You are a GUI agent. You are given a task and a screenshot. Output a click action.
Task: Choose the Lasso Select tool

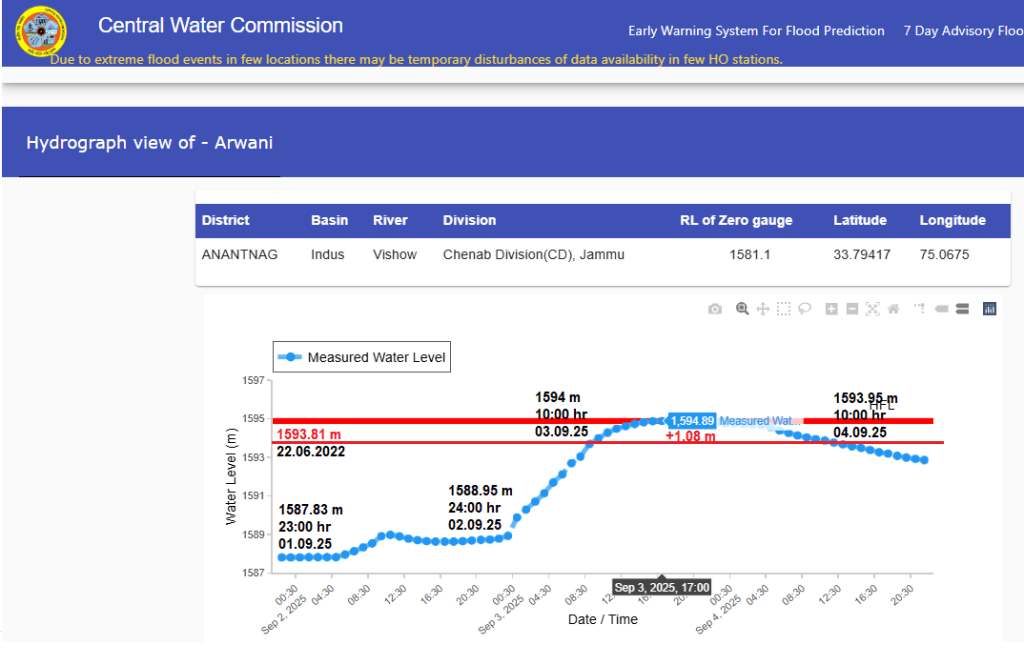(x=804, y=309)
